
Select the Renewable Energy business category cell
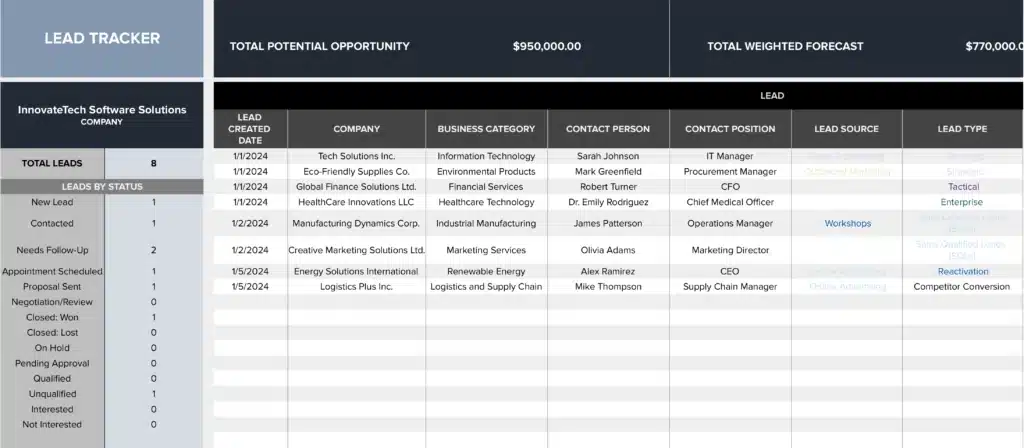[x=486, y=272]
